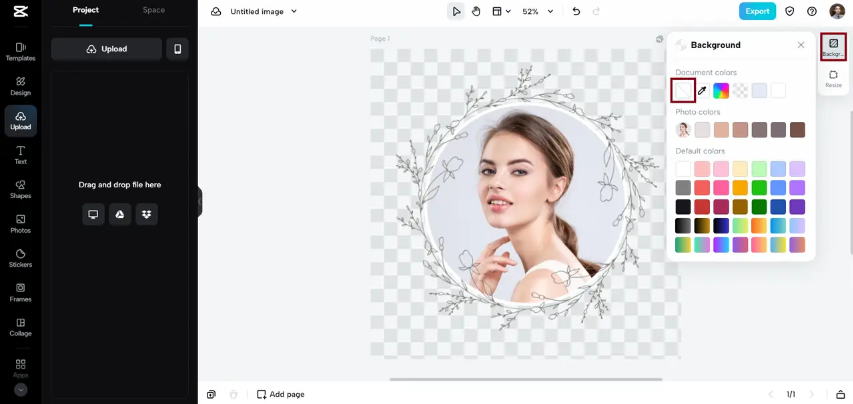Collapse the left panel handle
This screenshot has width=853, height=404.
(200, 202)
